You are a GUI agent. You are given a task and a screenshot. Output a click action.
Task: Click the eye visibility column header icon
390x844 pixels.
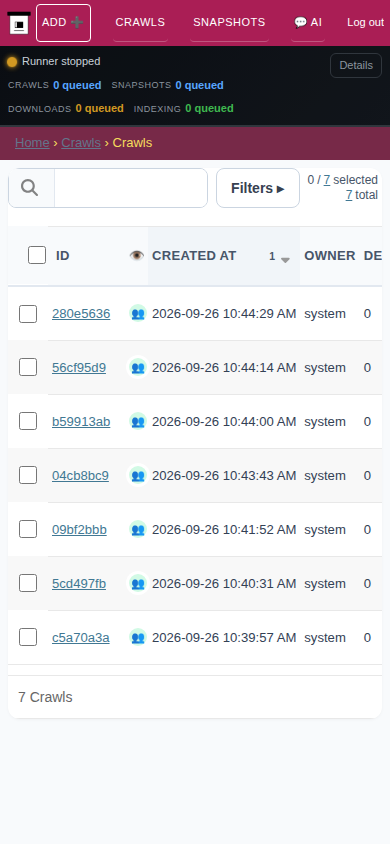[x=137, y=256]
